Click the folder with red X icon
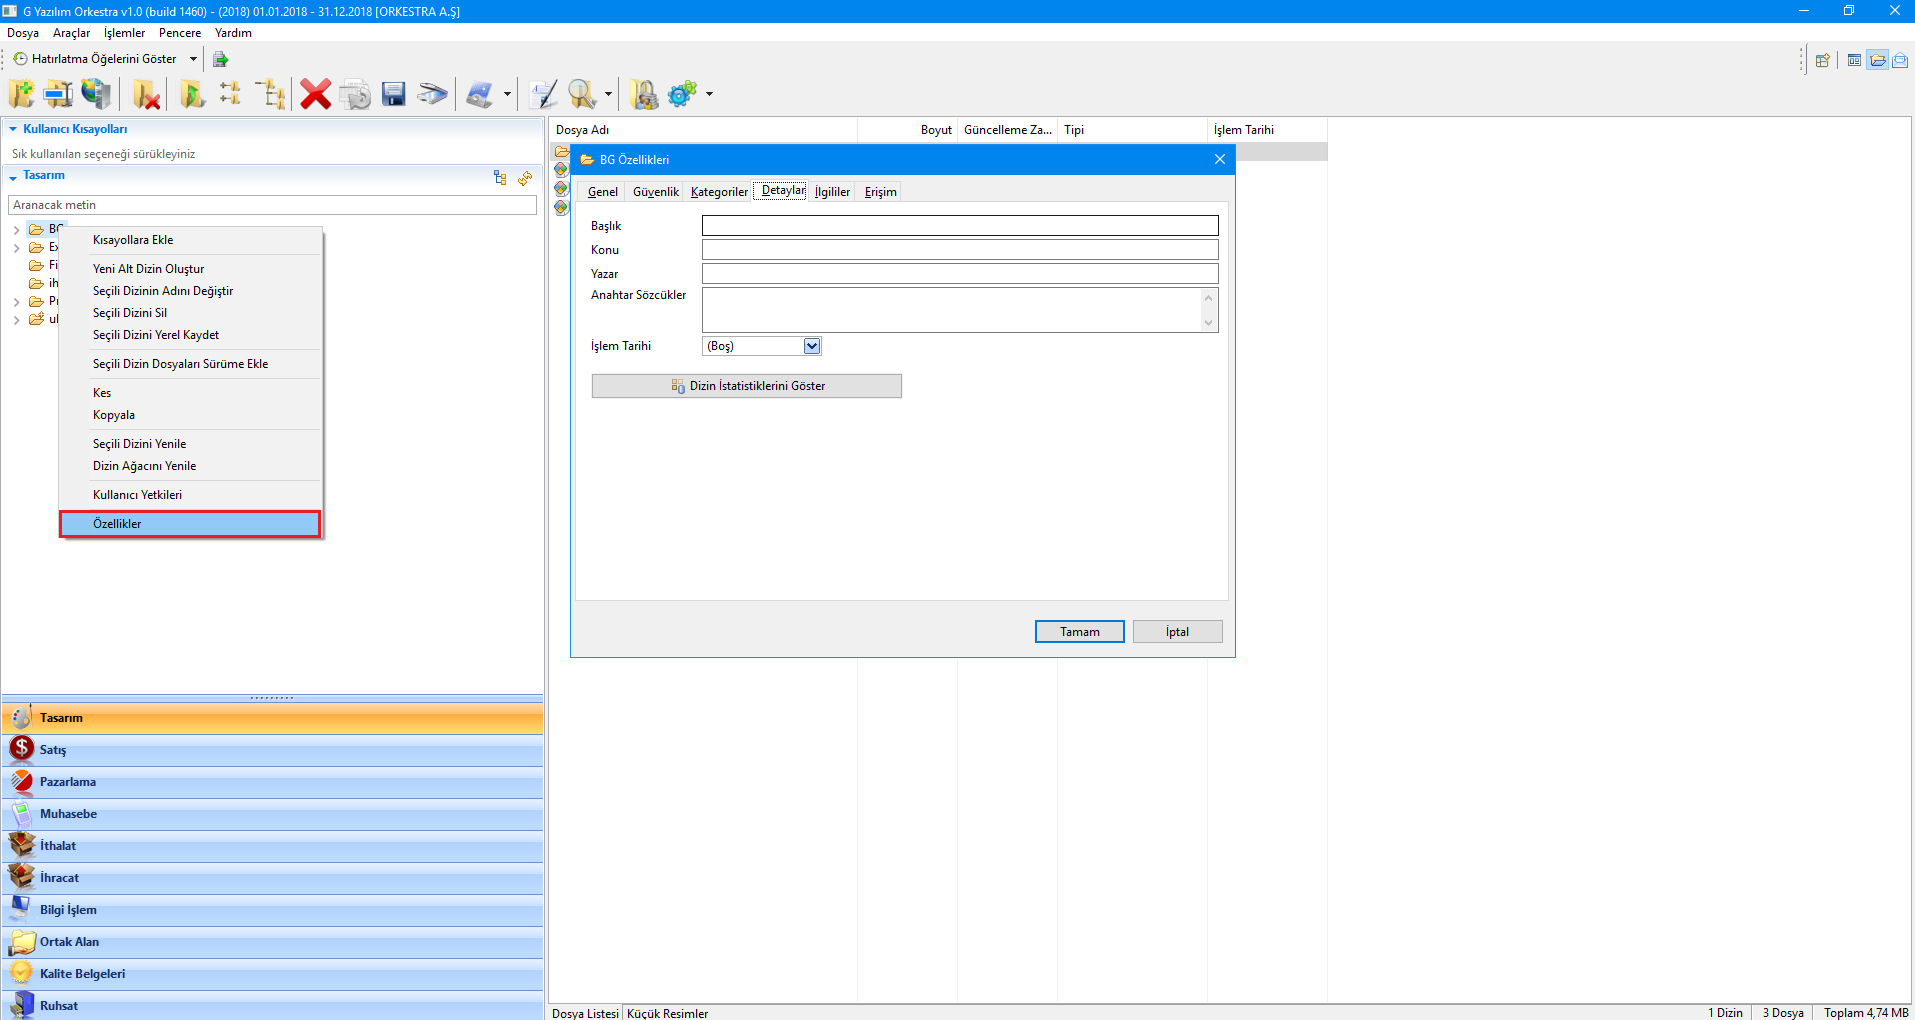Screen dimensions: 1915x1020 pos(146,94)
